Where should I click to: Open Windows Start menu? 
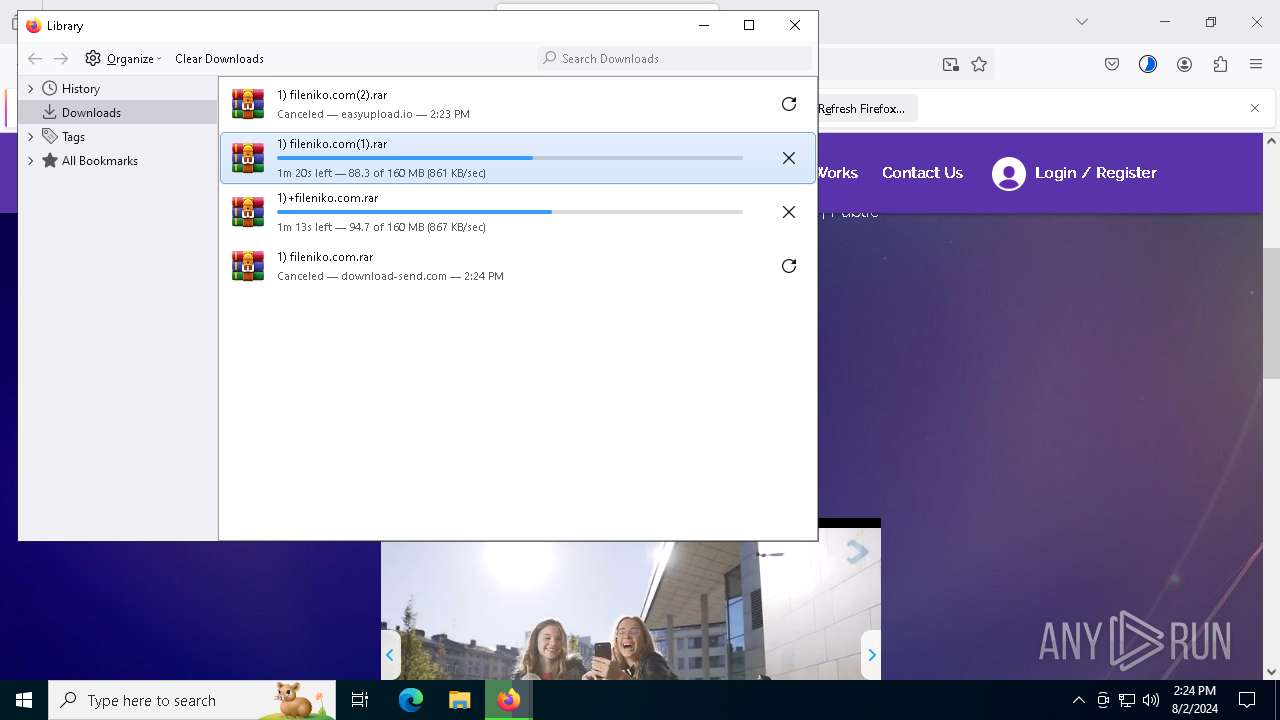(x=24, y=700)
